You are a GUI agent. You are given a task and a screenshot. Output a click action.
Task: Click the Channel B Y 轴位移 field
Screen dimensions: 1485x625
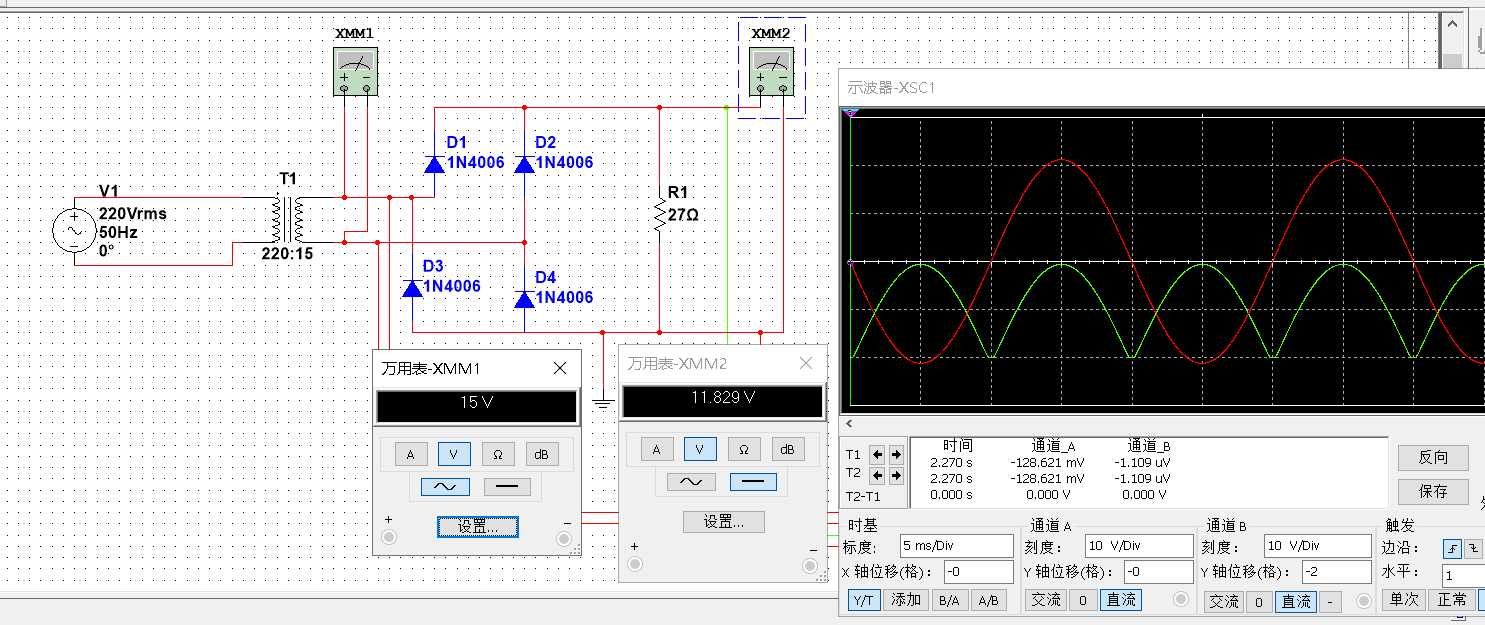1336,572
